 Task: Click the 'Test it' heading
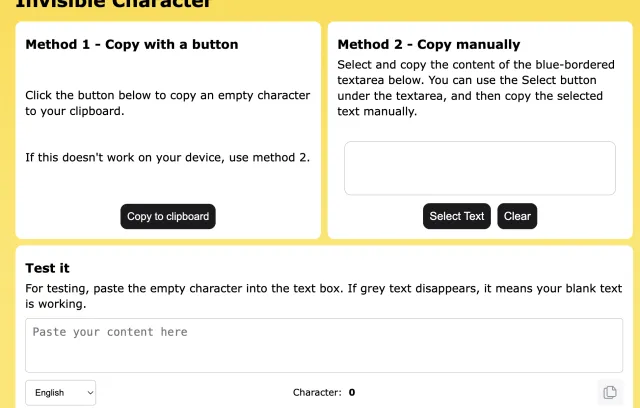(x=47, y=268)
